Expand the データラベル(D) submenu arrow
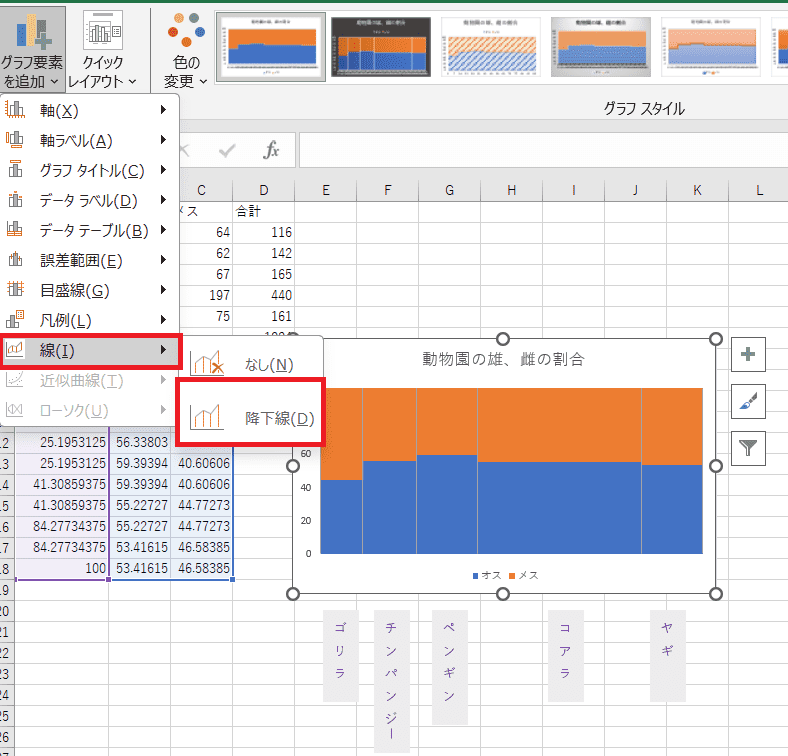788x756 pixels. coord(163,200)
